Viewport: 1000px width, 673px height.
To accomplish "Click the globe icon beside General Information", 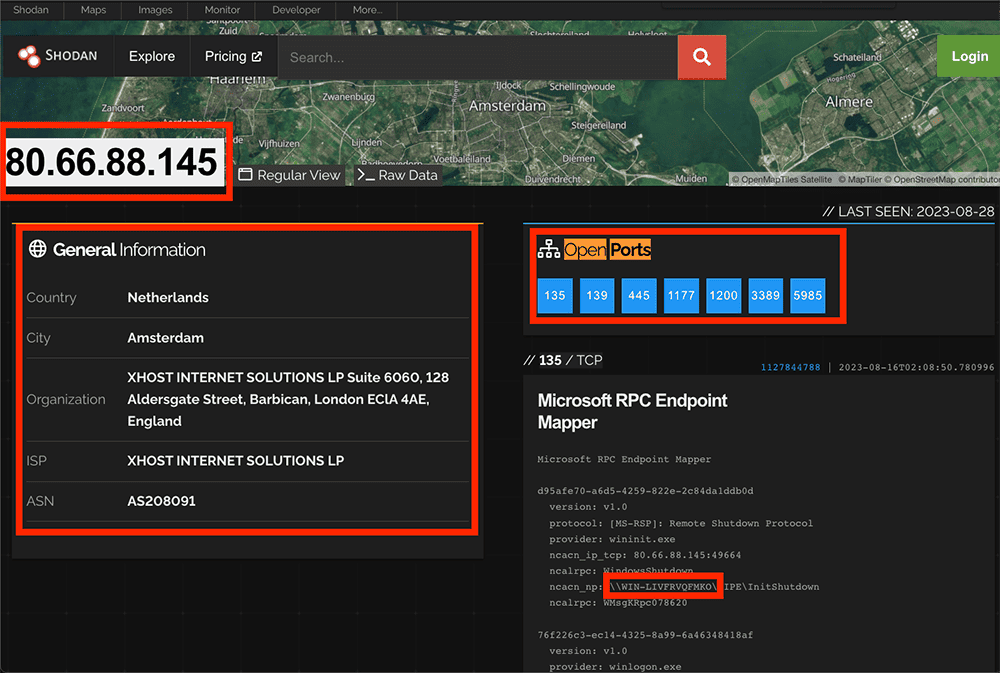I will pyautogui.click(x=37, y=250).
